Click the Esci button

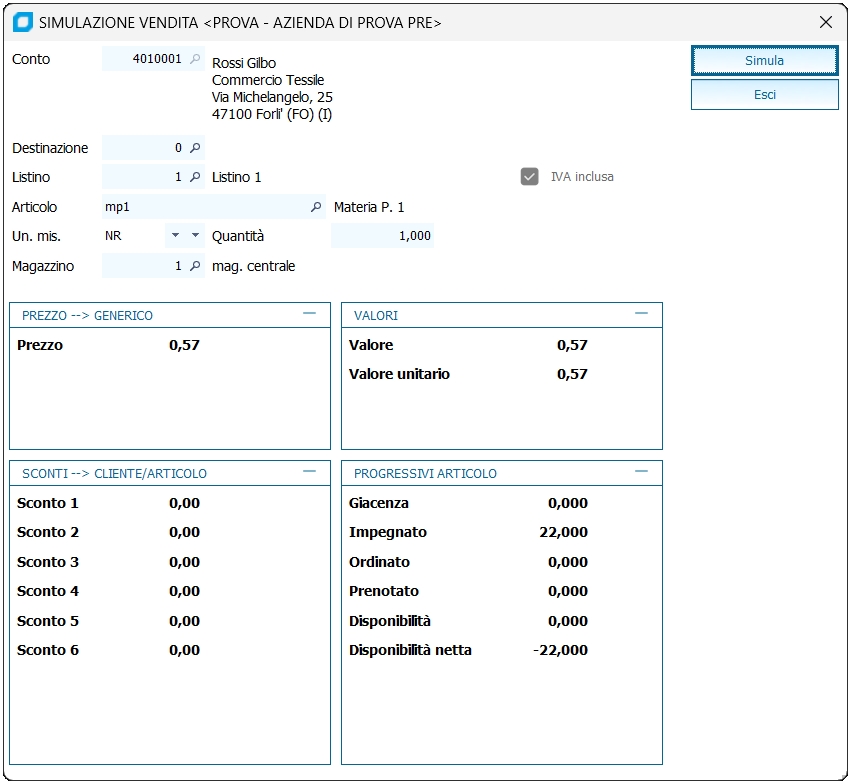click(x=764, y=95)
